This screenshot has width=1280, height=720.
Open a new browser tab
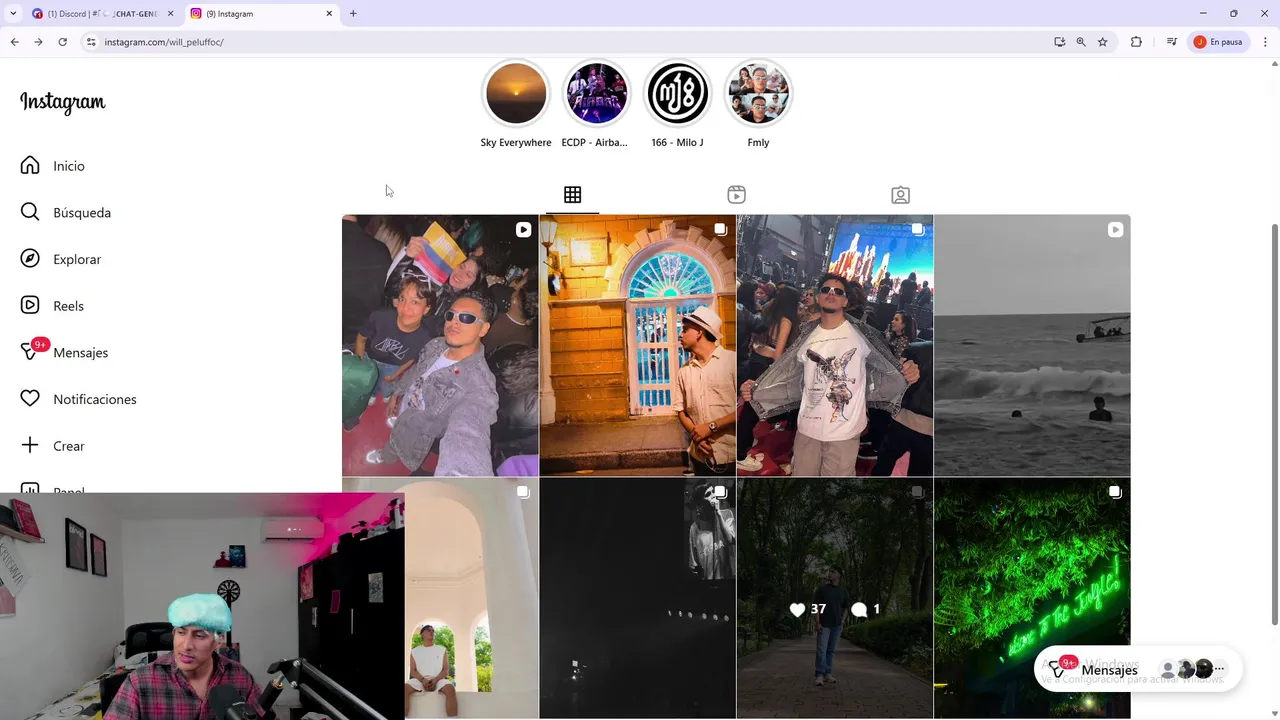click(353, 14)
